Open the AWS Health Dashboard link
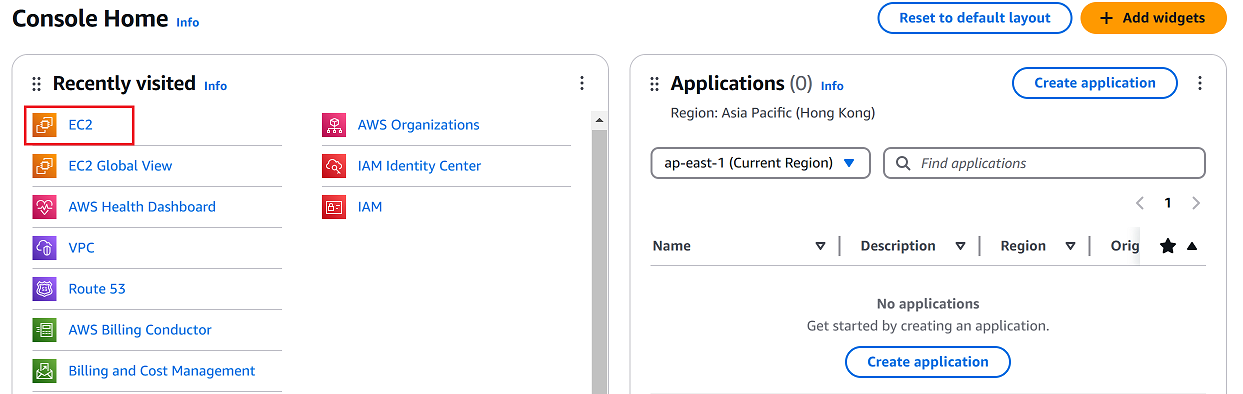 coord(142,207)
